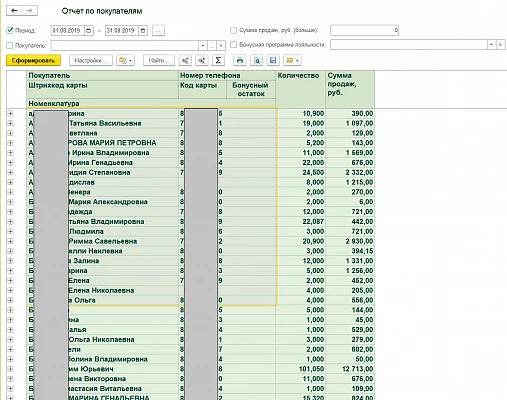Toggle the Период checkbox
The width and height of the screenshot is (507, 400).
pyautogui.click(x=10, y=30)
